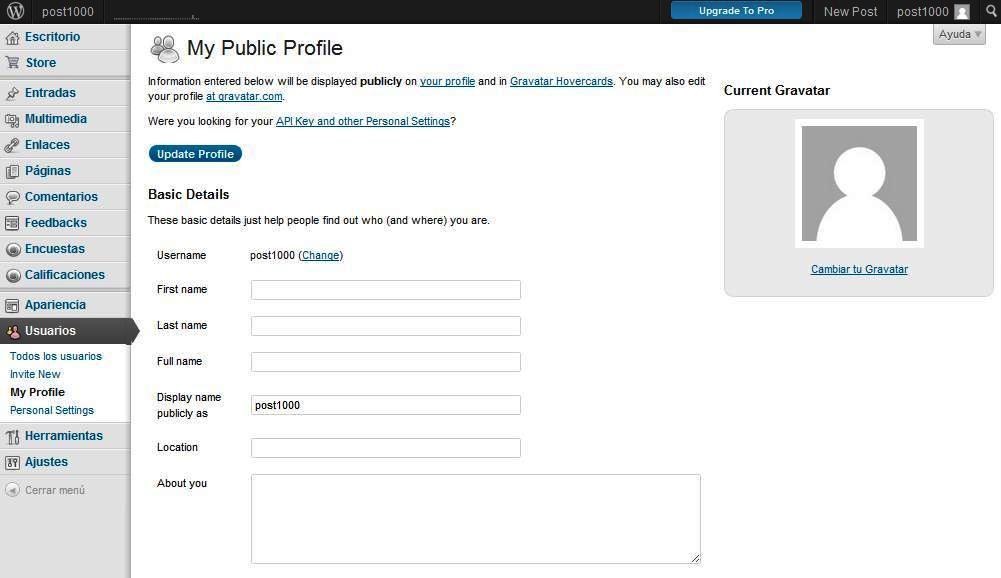Click the Multimedia icon in sidebar
1001x578 pixels.
pos(12,120)
